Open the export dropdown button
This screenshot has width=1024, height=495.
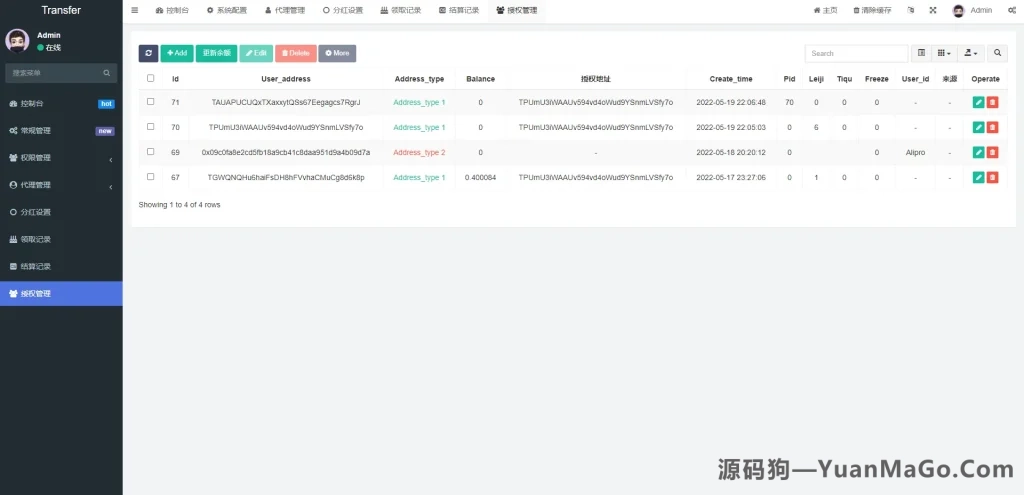(x=970, y=53)
